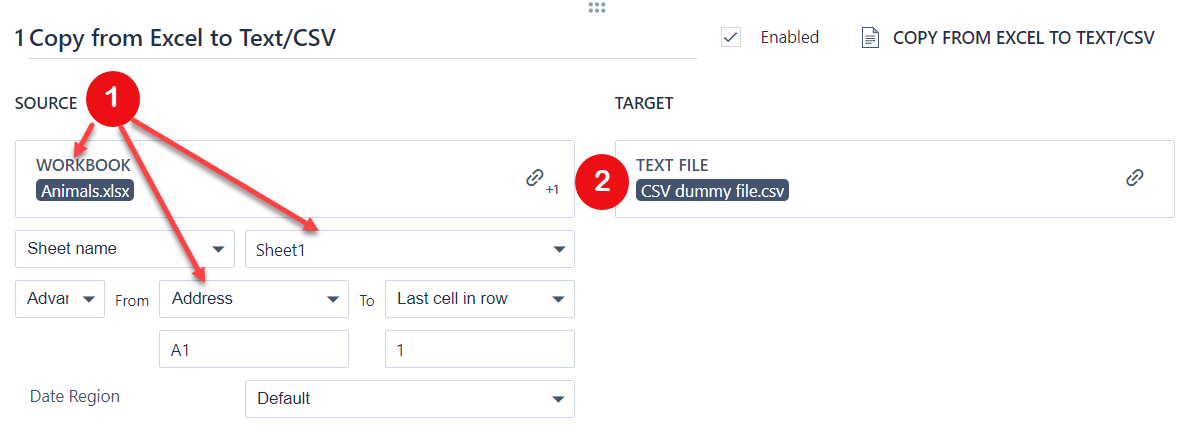
Task: Click the A1 address input field
Action: click(x=254, y=349)
